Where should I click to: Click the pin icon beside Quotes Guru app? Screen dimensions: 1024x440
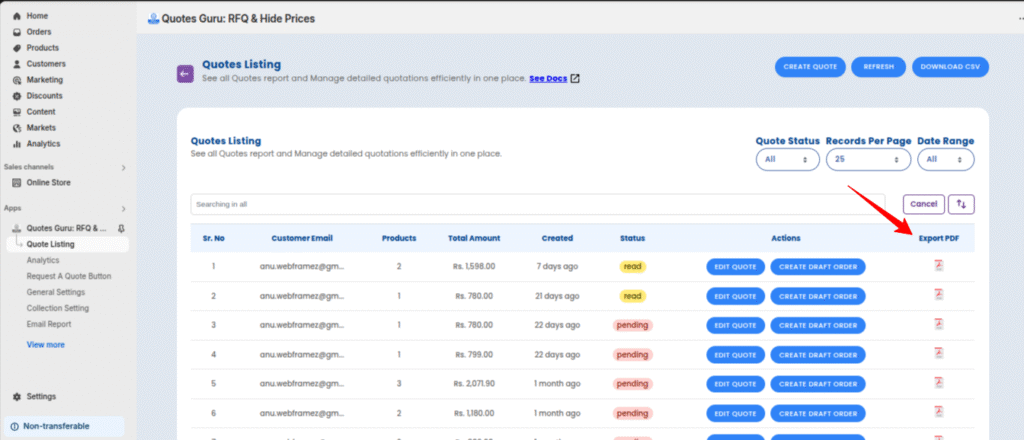point(121,228)
